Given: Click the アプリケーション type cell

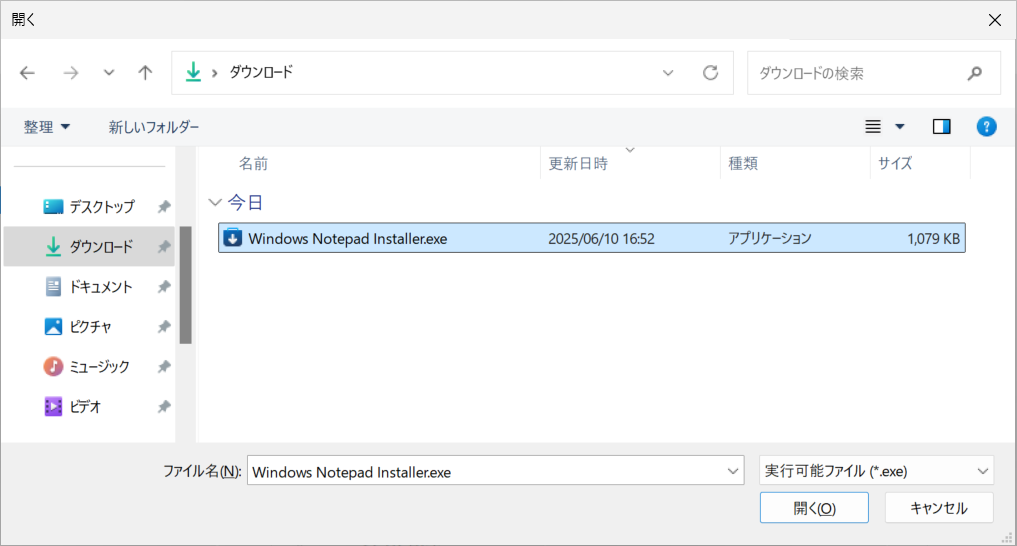Looking at the screenshot, I should 769,239.
